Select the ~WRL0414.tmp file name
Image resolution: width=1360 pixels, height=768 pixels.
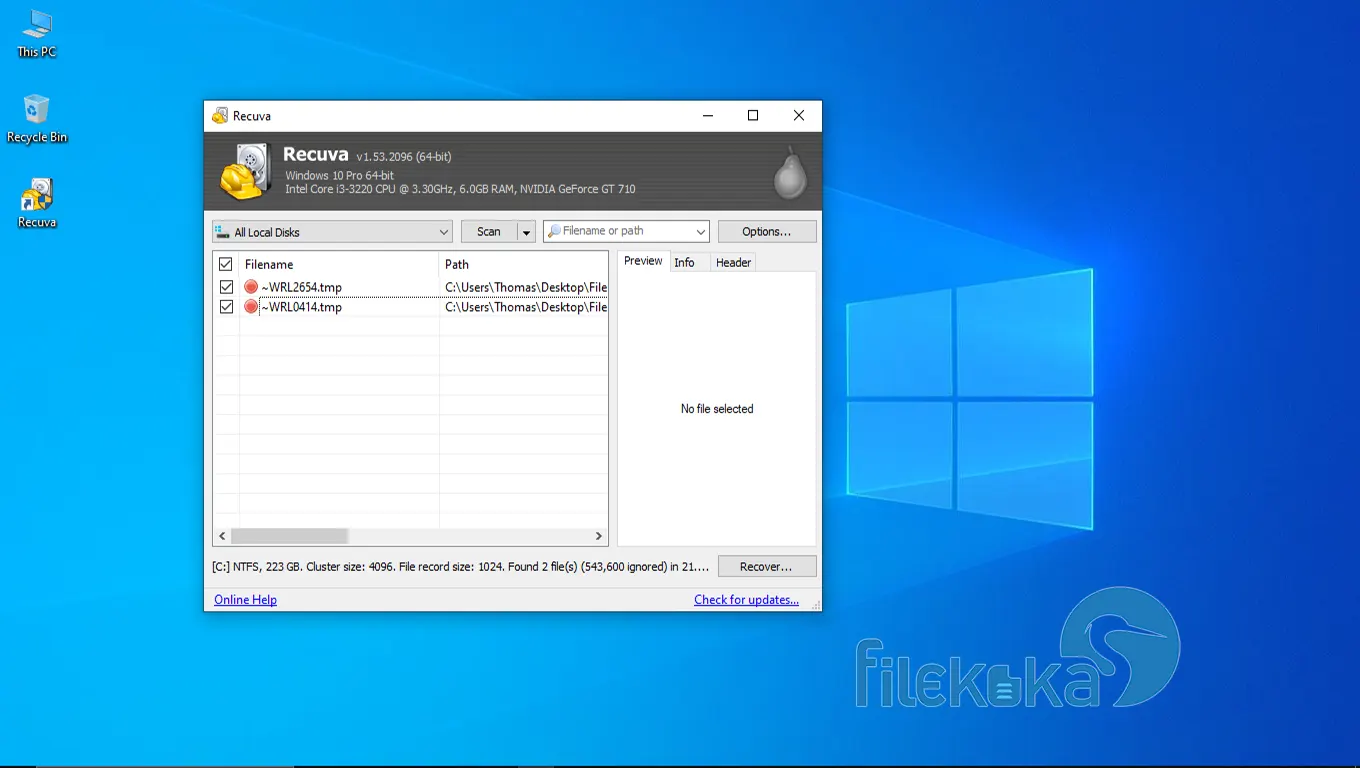[x=301, y=307]
